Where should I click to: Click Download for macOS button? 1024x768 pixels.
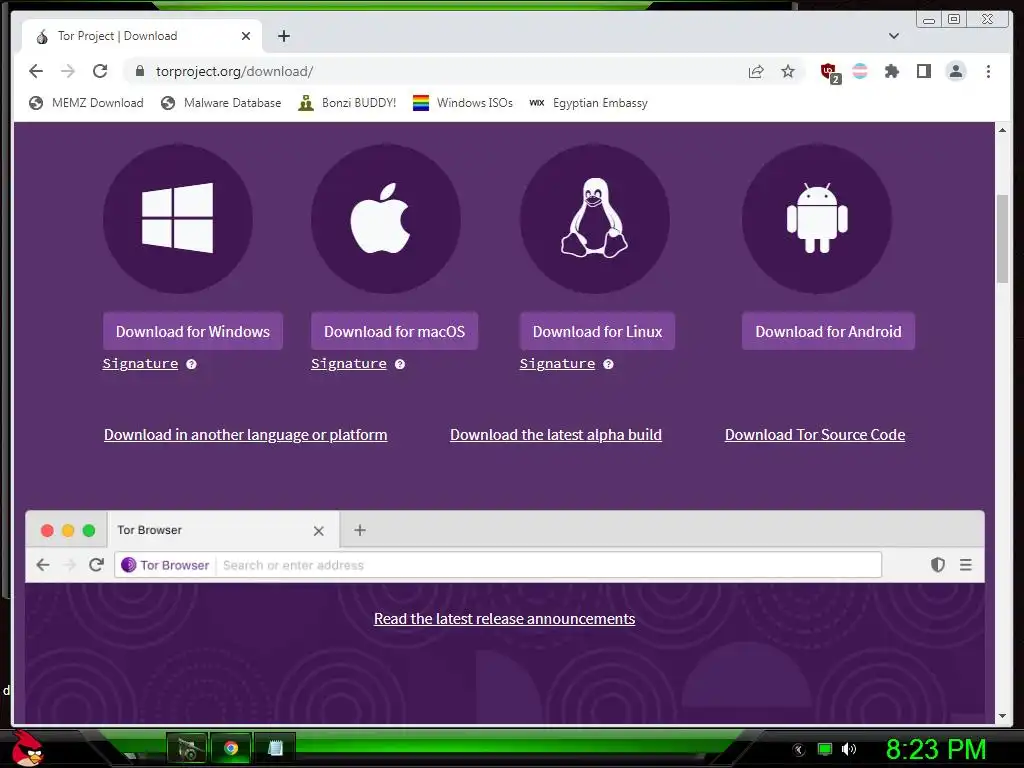(394, 331)
